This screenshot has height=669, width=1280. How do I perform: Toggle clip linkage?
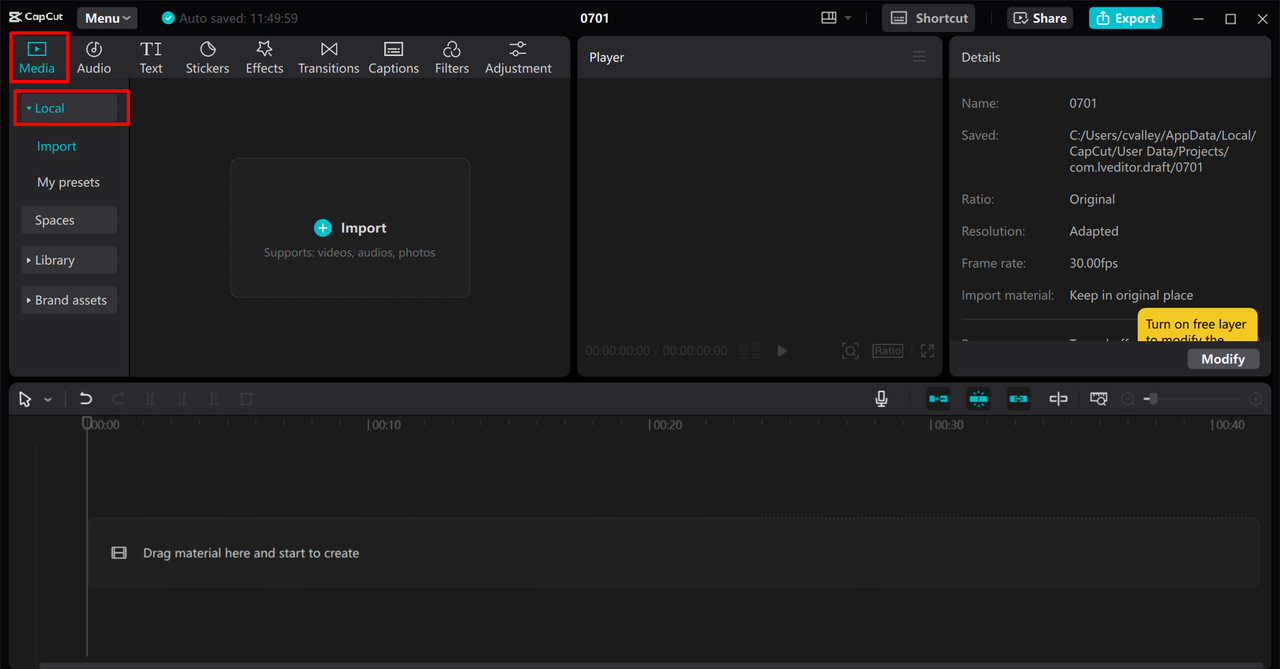[x=1018, y=399]
